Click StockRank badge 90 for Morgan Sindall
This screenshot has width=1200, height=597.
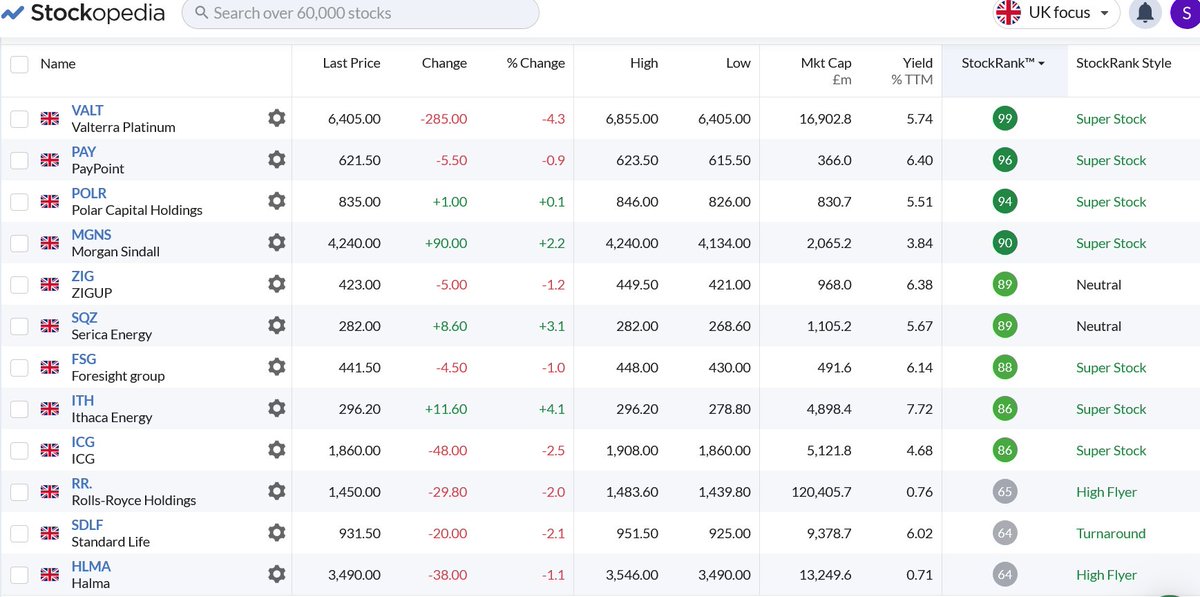1005,243
